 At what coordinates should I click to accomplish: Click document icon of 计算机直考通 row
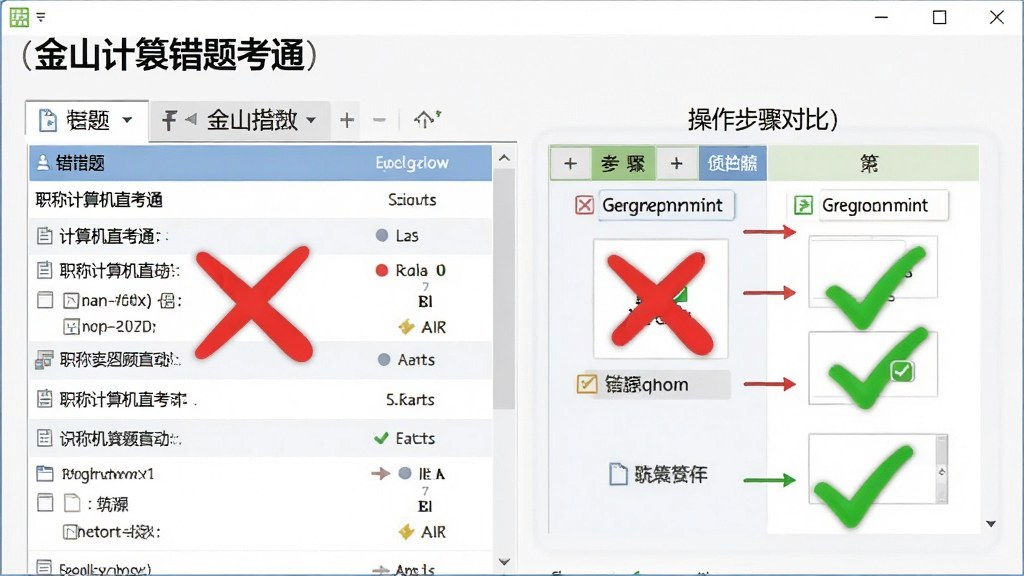44,236
